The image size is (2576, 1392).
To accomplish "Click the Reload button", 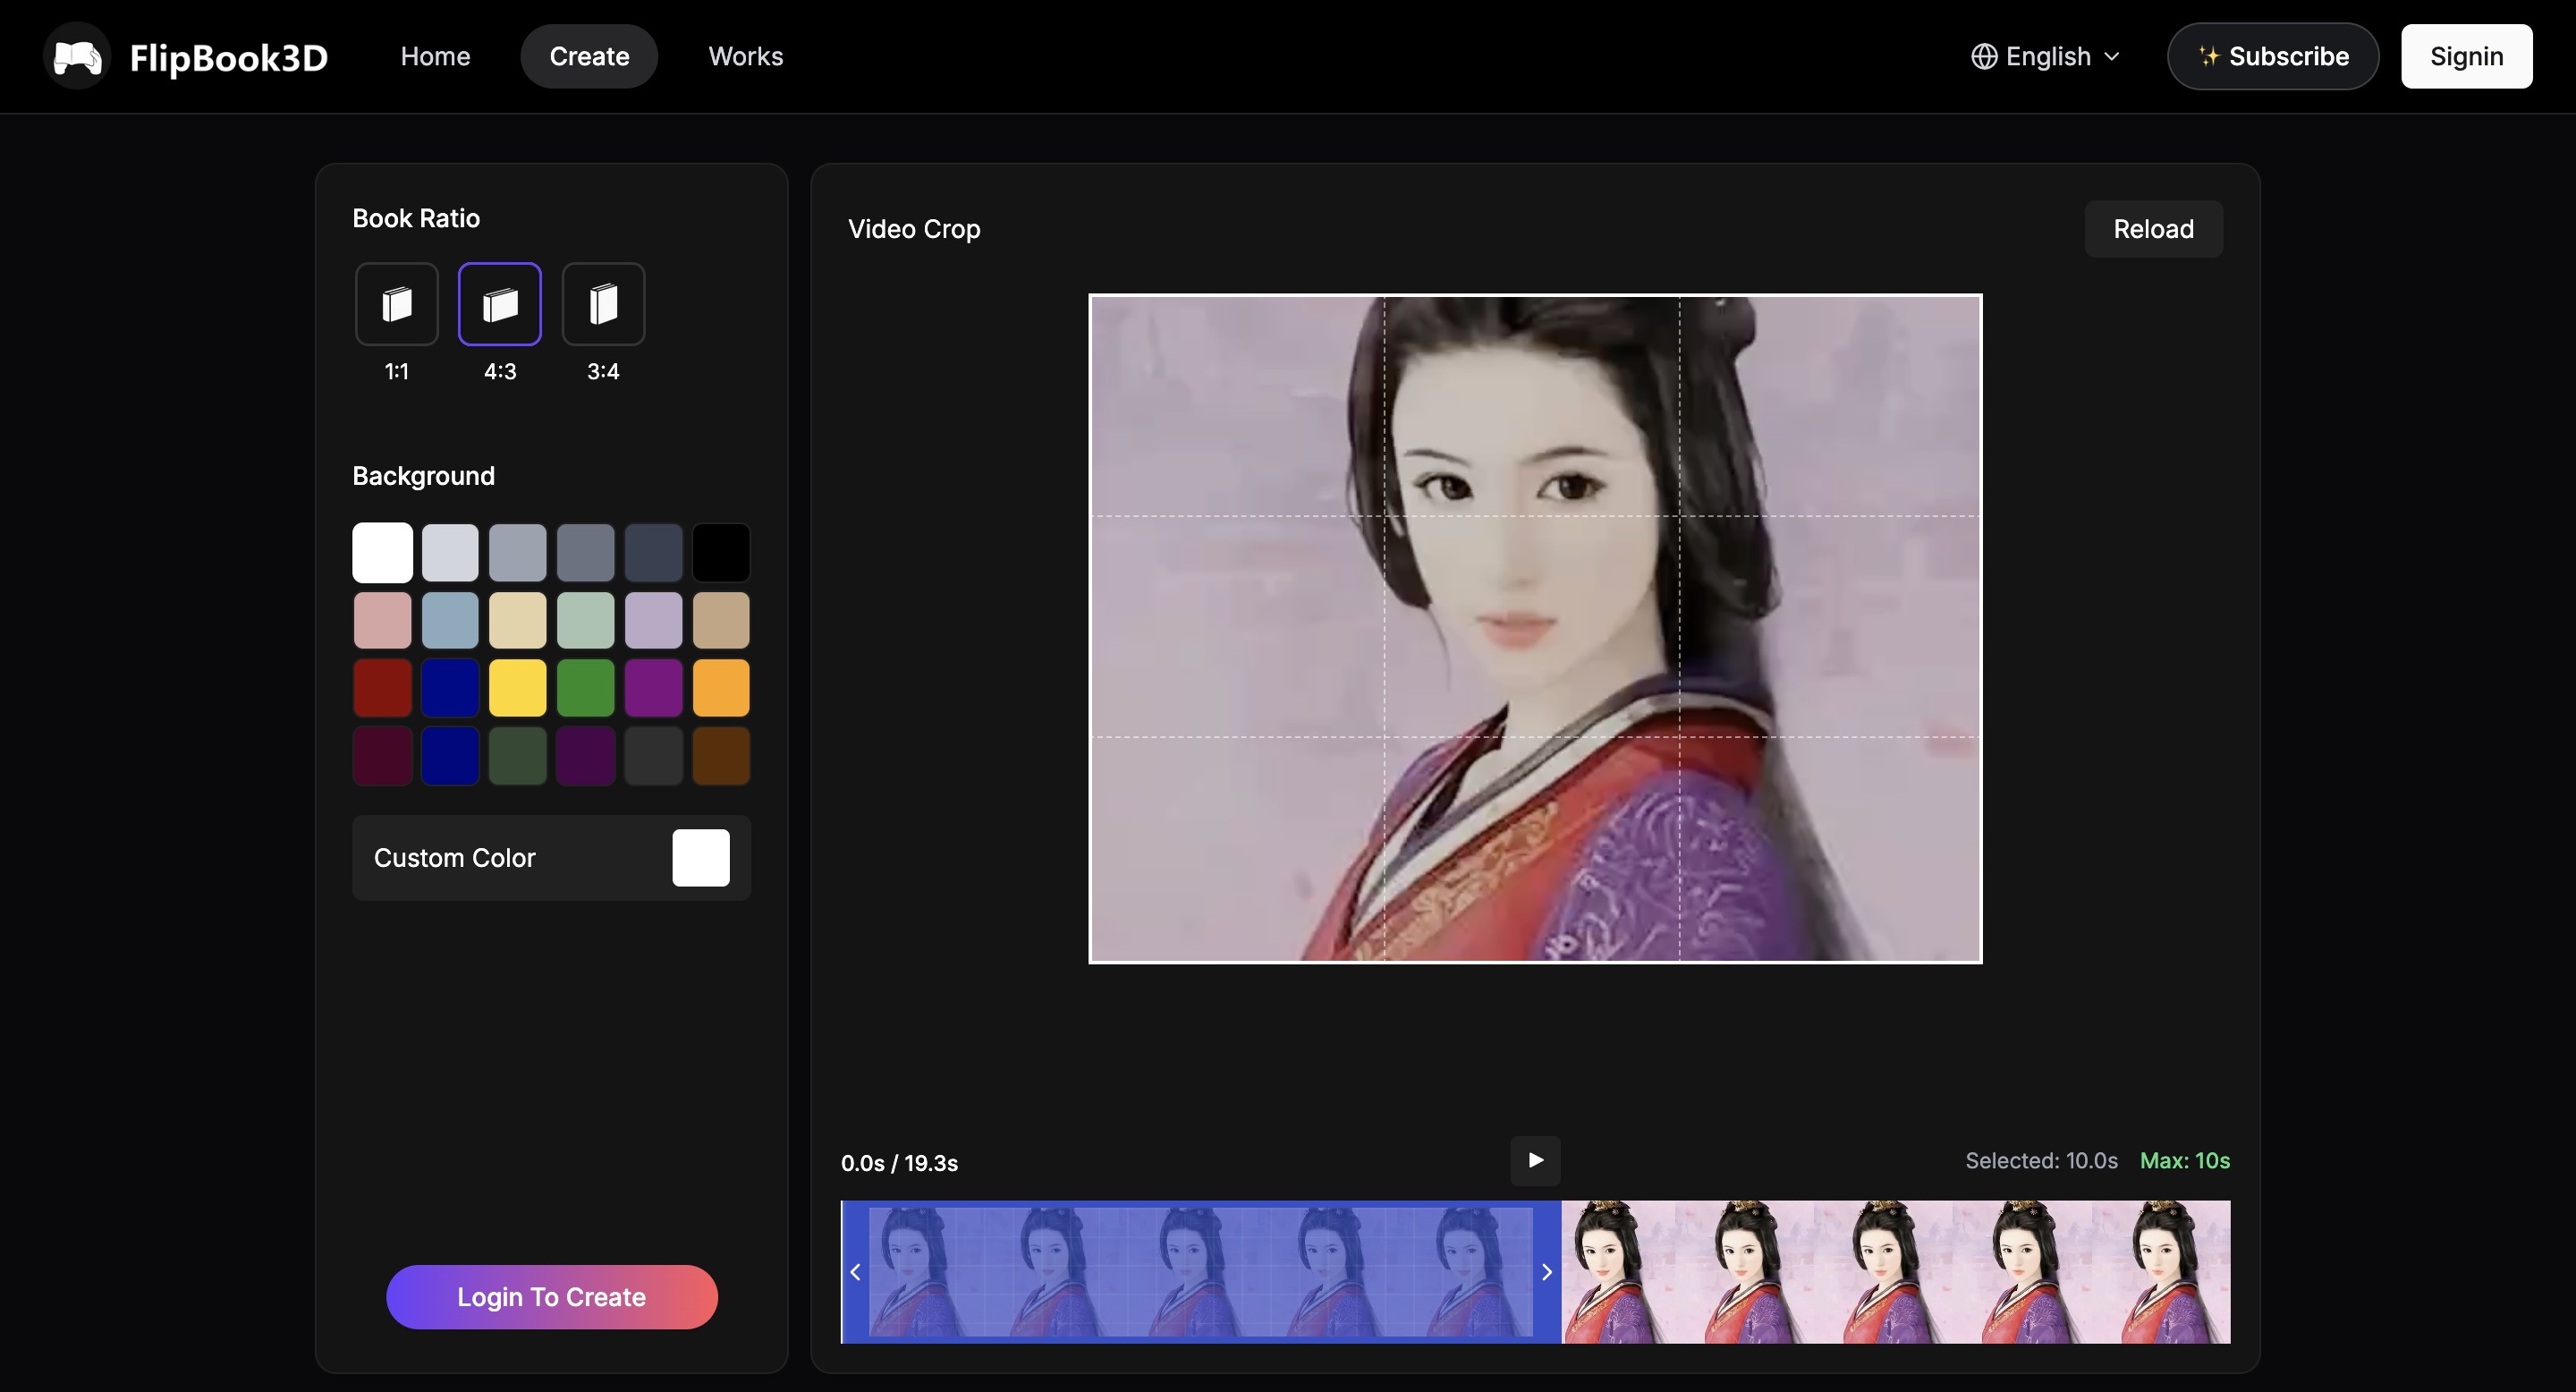I will (x=2152, y=229).
